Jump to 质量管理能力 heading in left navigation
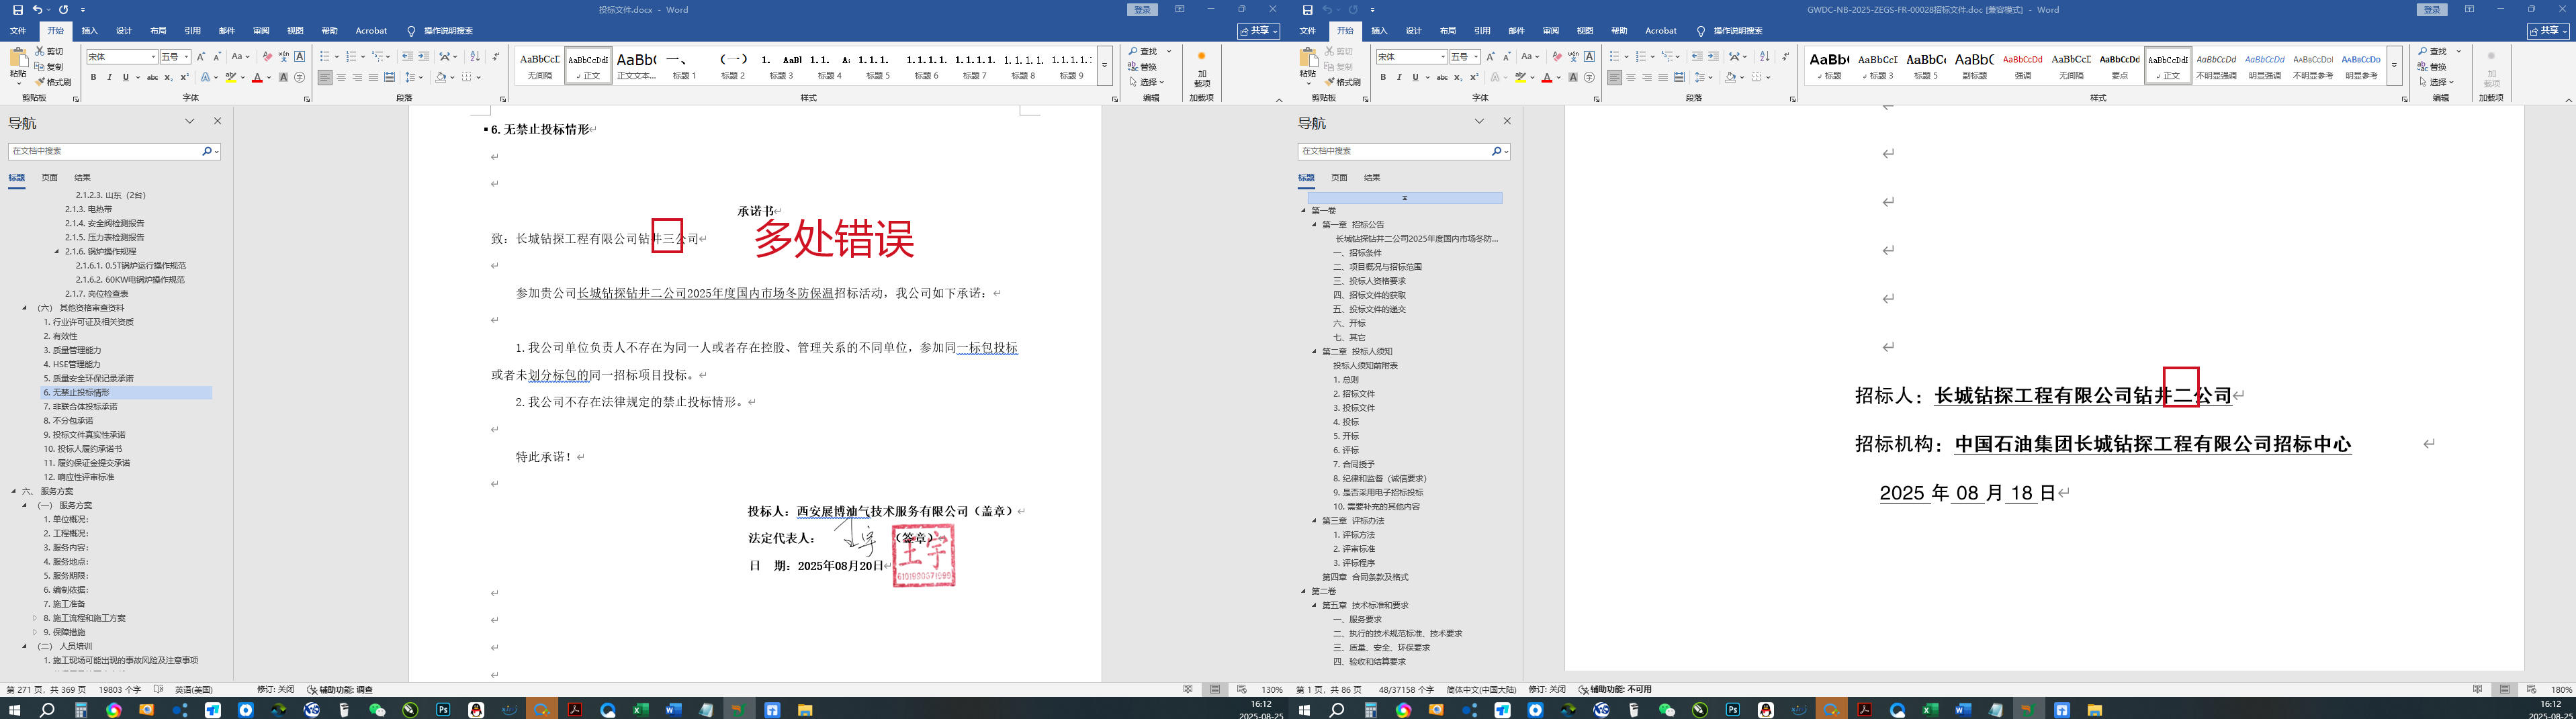The height and width of the screenshot is (719, 2576). pos(72,351)
